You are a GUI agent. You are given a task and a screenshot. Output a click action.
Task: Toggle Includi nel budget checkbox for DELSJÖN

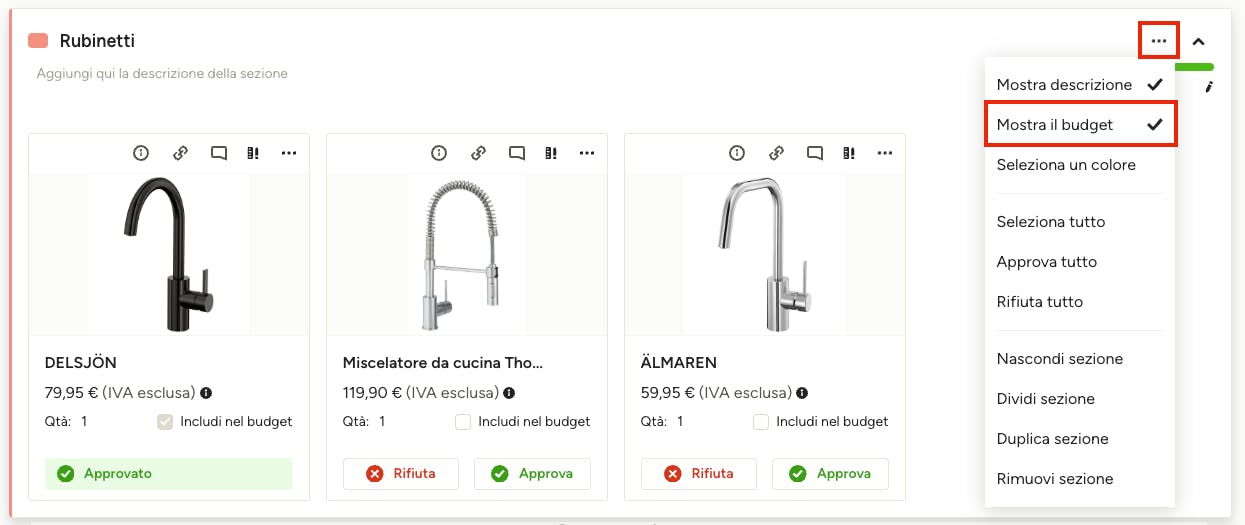[x=166, y=422]
